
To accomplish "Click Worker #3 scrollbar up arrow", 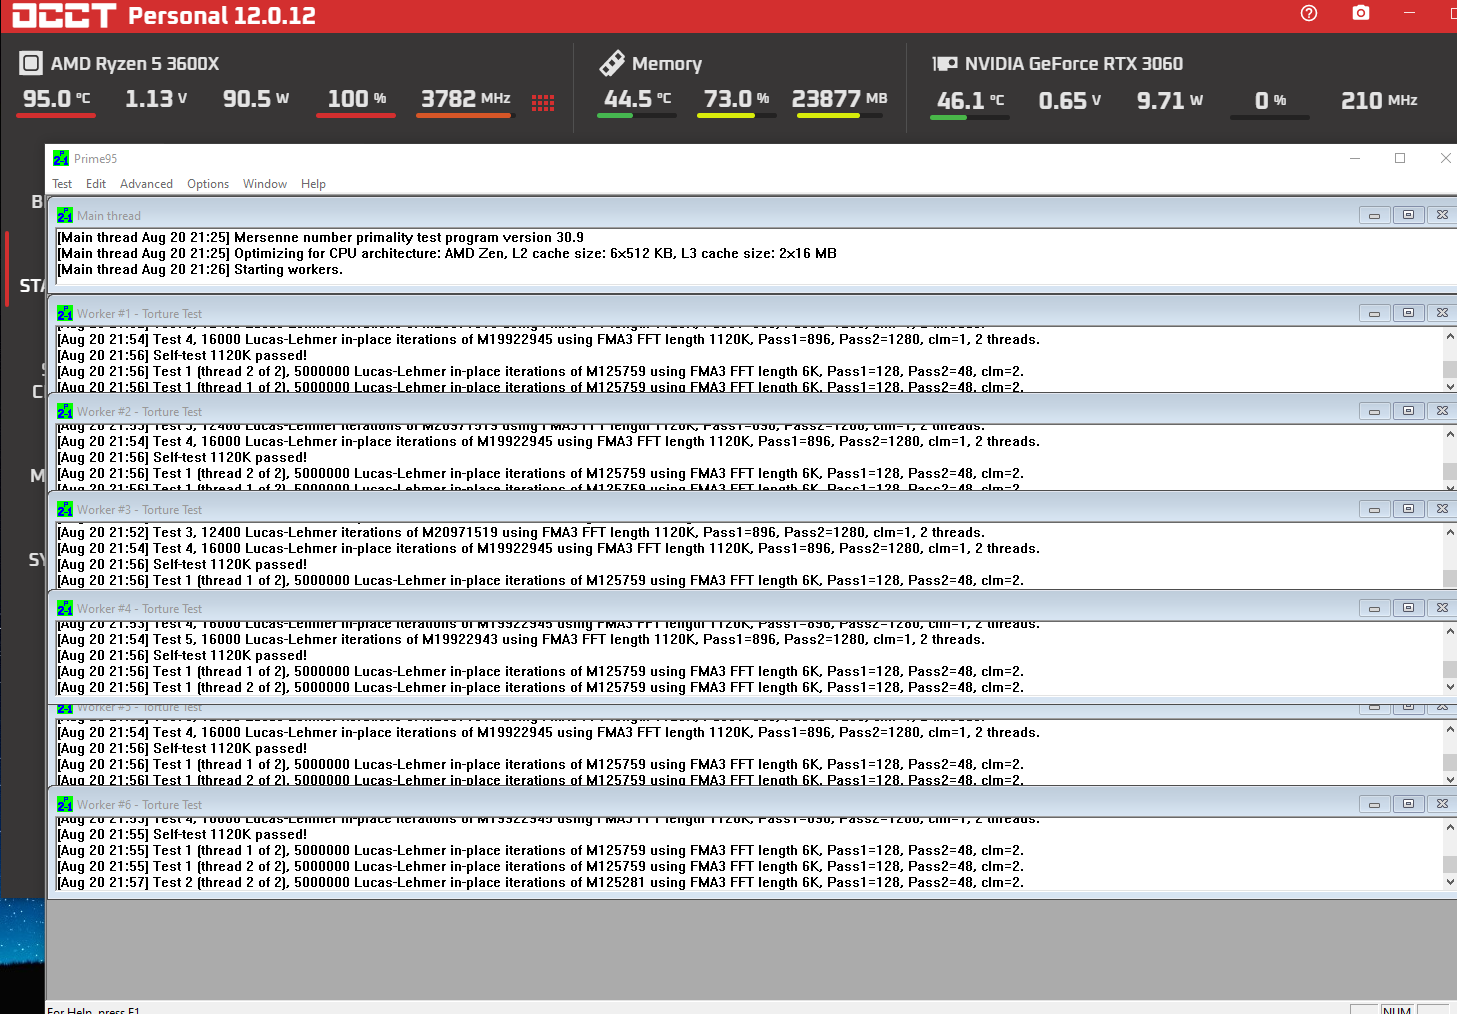I will coord(1450,532).
